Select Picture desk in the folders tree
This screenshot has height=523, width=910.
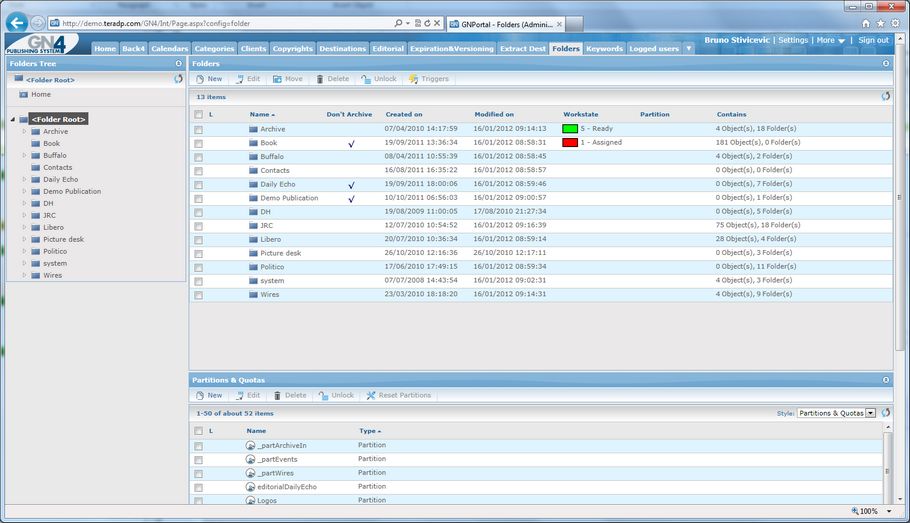pyautogui.click(x=63, y=239)
